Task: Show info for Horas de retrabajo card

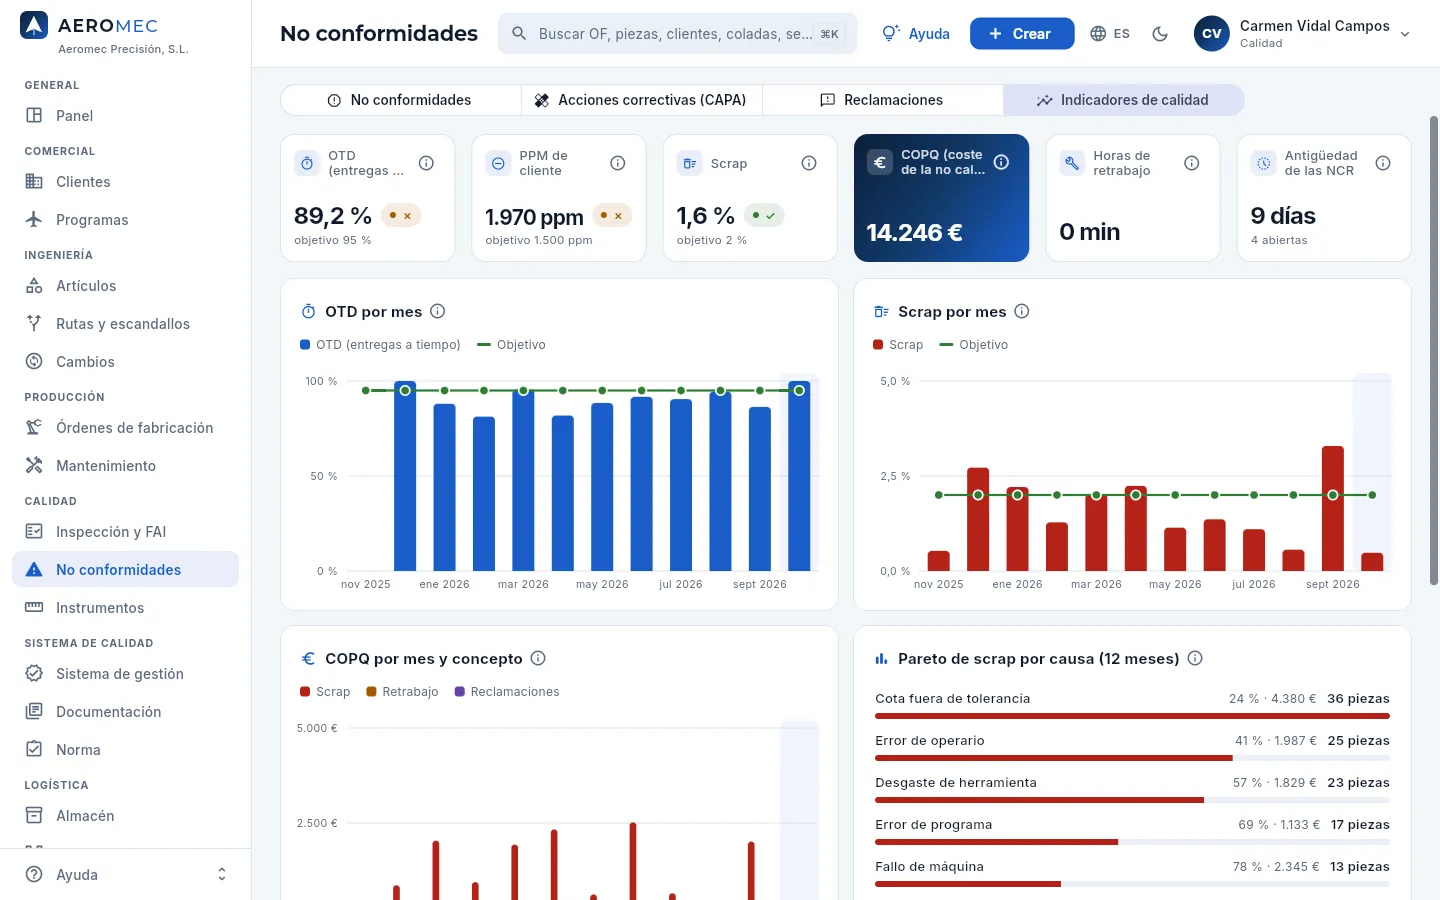Action: (x=1192, y=163)
